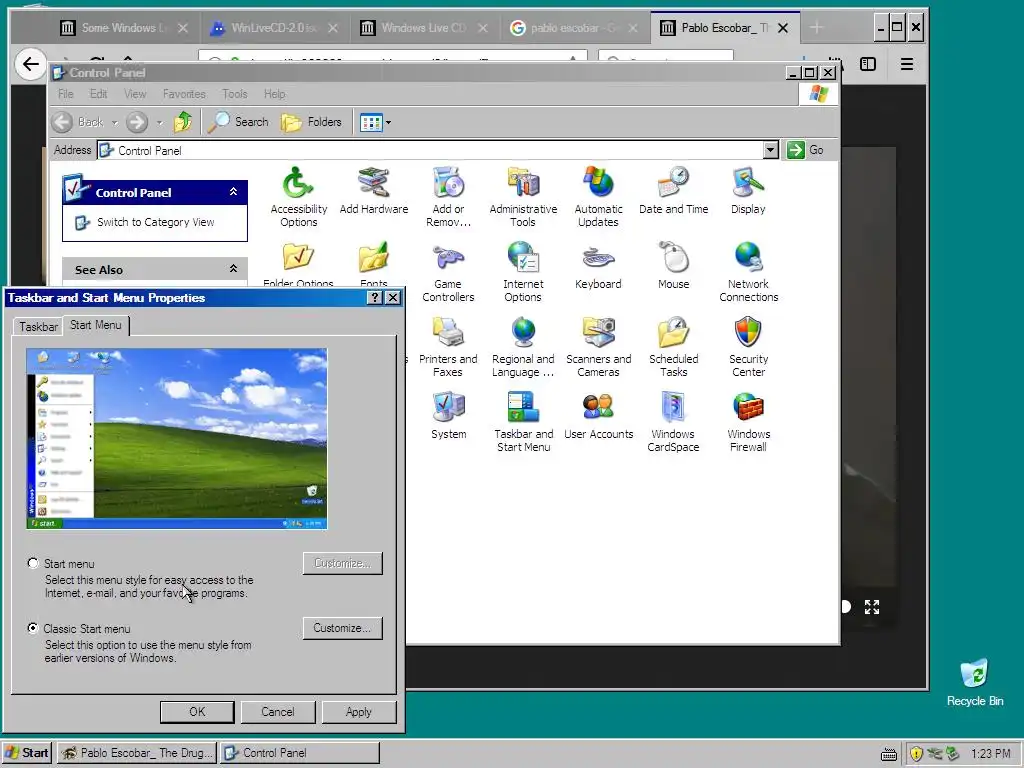Open Administrative Tools icon
This screenshot has width=1024, height=768.
coord(523,196)
